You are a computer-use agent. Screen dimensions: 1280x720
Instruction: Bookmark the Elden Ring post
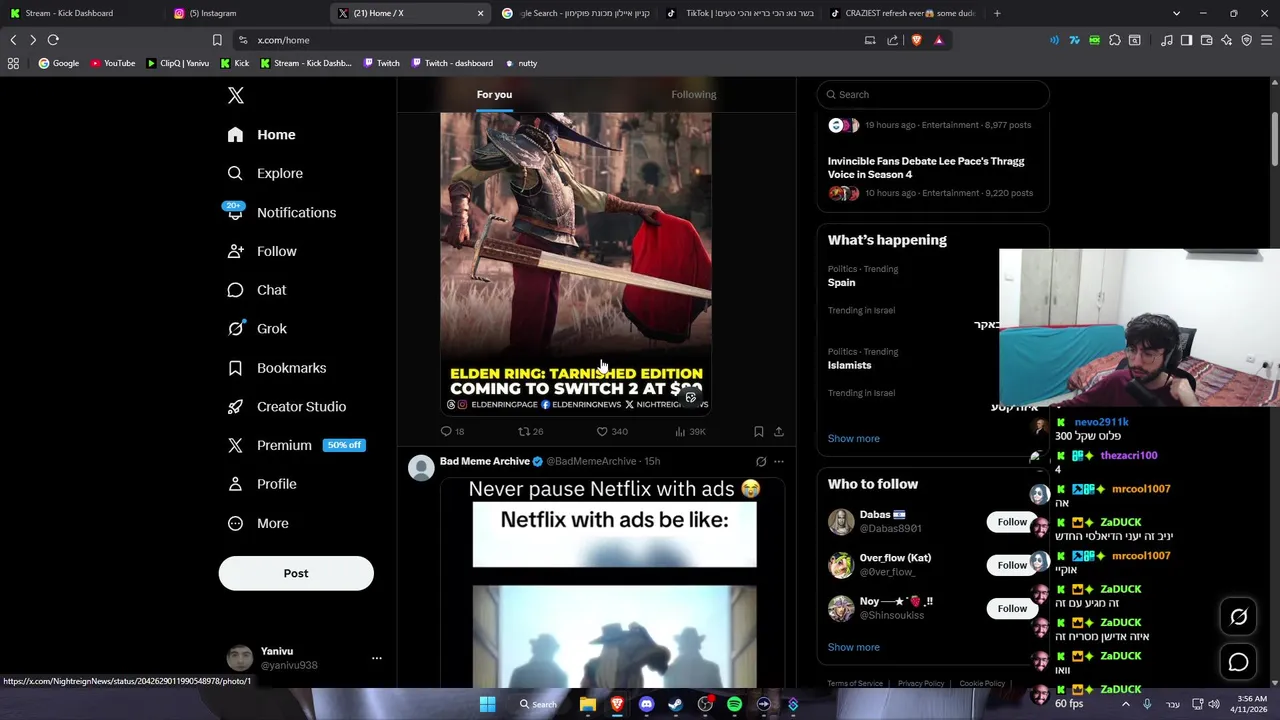[x=759, y=432]
